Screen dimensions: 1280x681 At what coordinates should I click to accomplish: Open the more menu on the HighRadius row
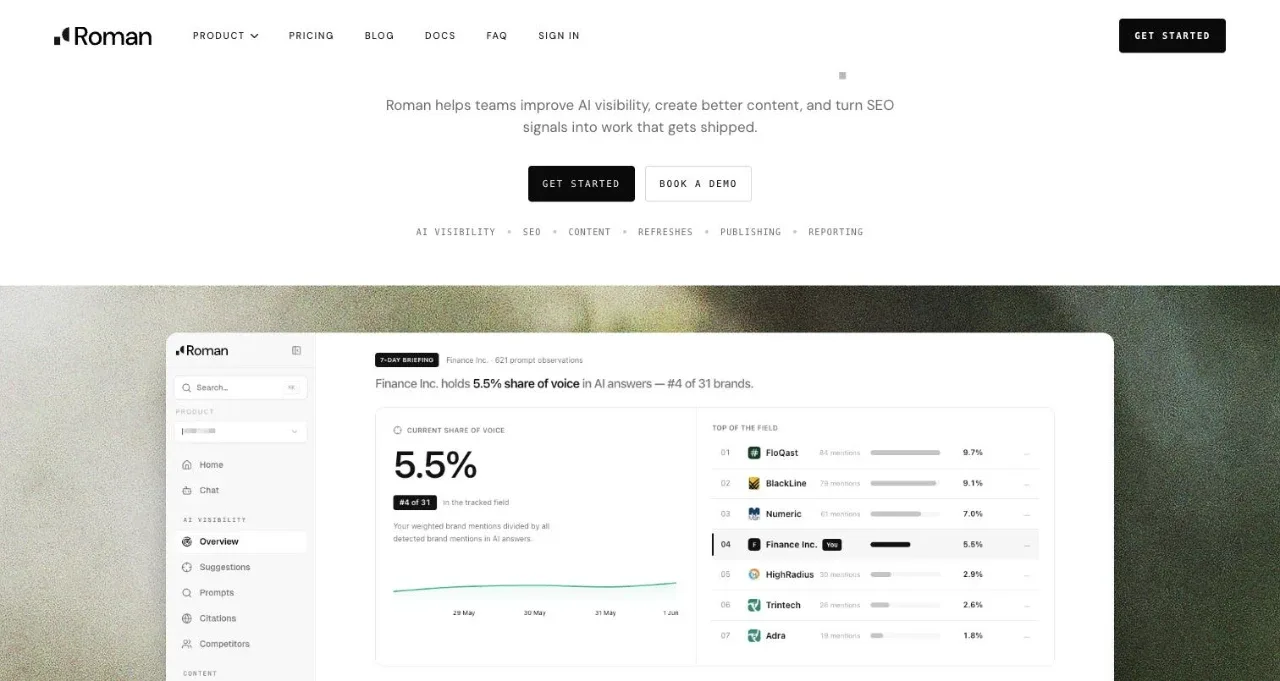(1026, 575)
